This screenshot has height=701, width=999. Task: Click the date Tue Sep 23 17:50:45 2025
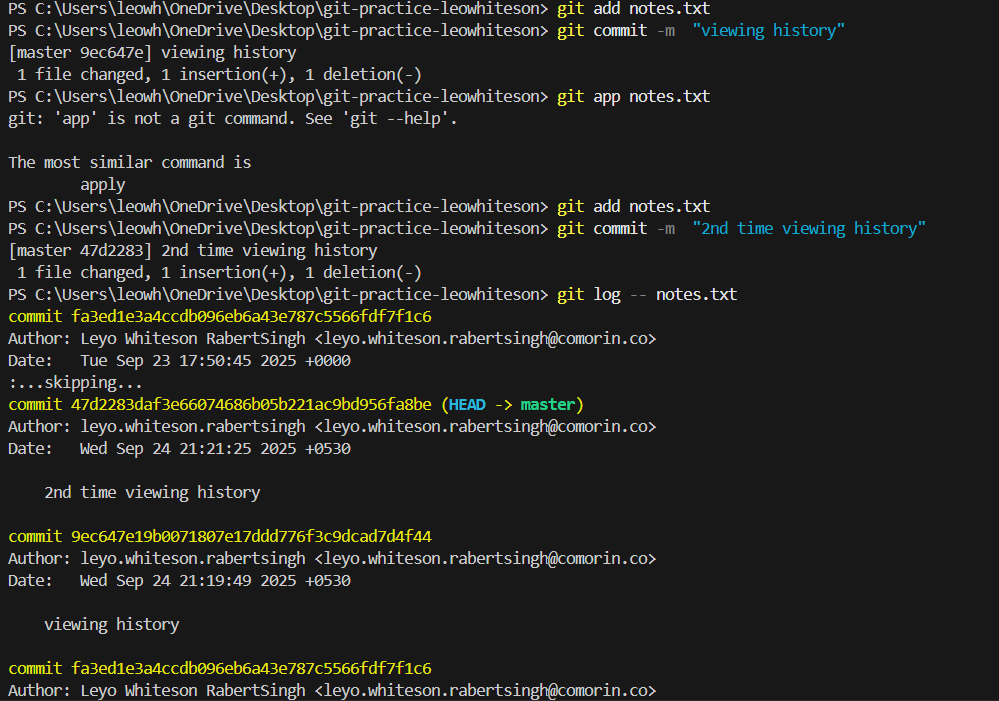(188, 361)
